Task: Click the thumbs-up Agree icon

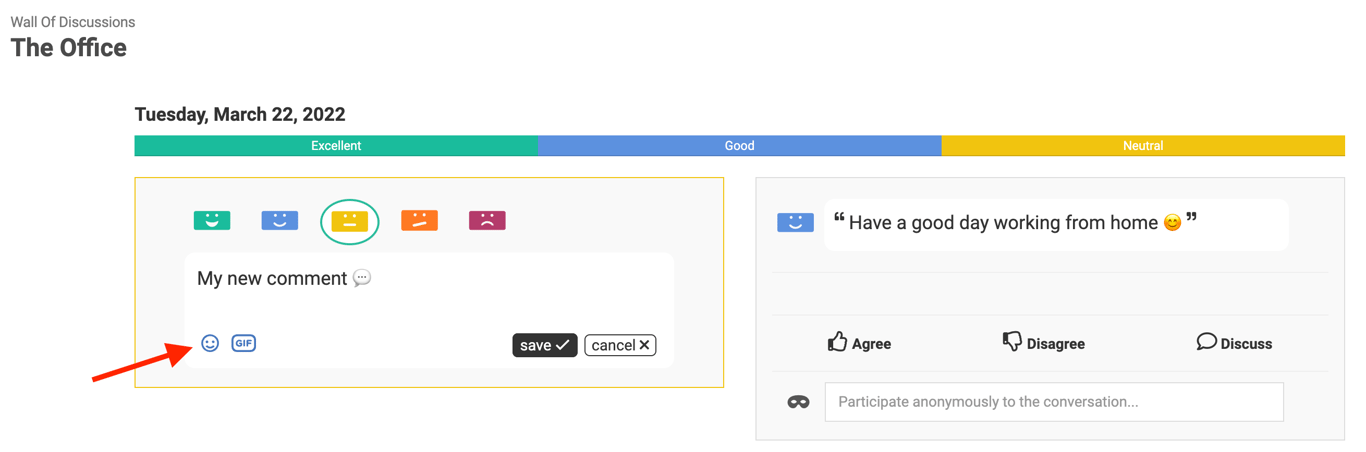Action: click(837, 342)
